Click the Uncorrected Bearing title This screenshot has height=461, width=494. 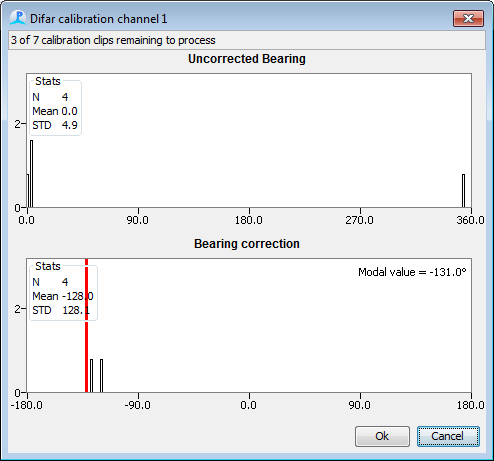(x=247, y=59)
